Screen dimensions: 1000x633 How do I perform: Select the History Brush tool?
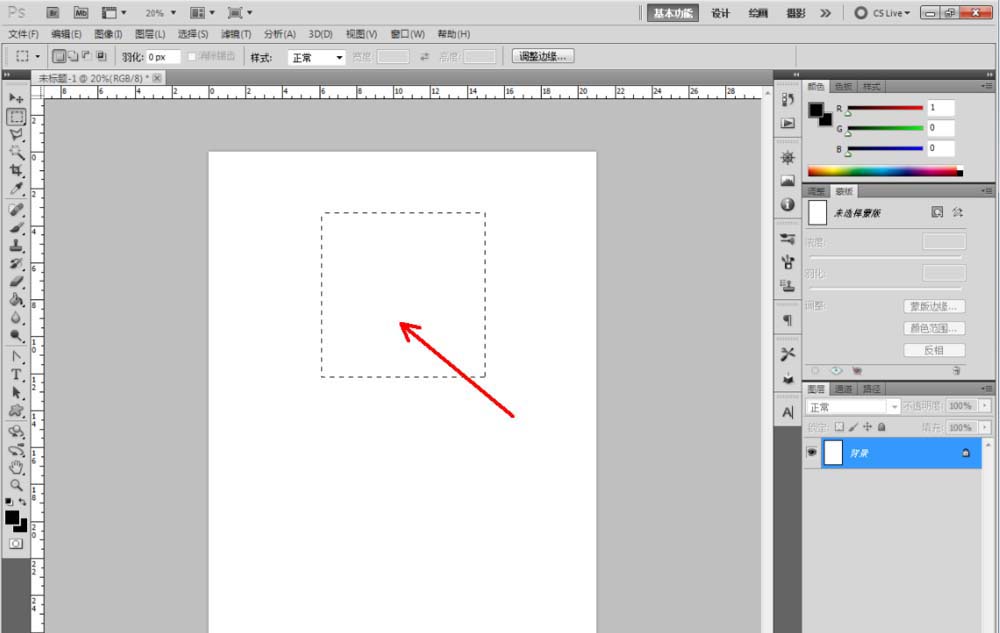coord(16,264)
